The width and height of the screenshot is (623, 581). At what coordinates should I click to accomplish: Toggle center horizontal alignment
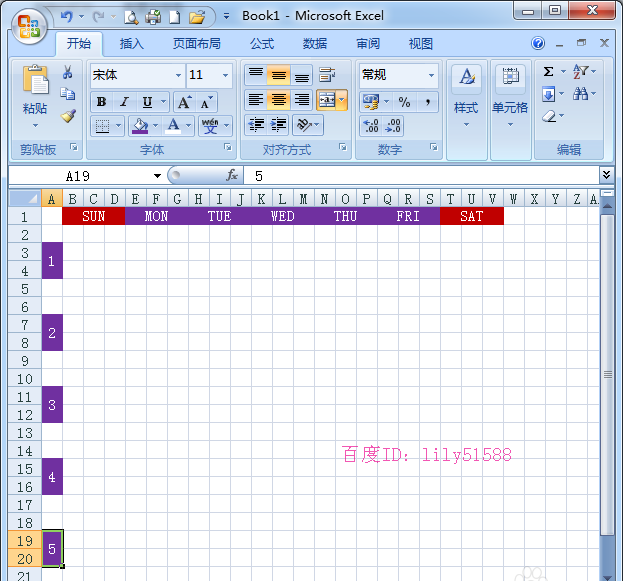coord(279,100)
